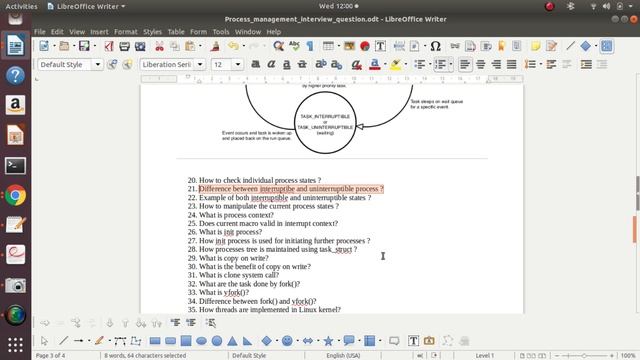Viewport: 640px width, 360px height.
Task: Click the Export as PDF icon
Action: click(109, 46)
